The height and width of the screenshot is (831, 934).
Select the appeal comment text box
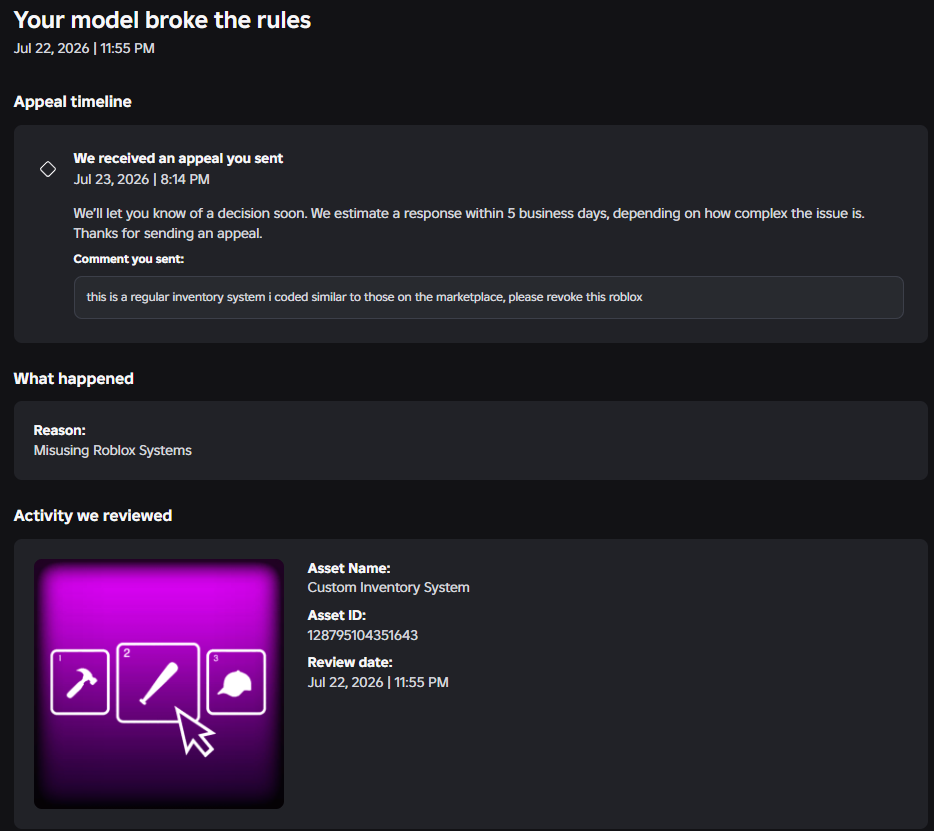click(488, 297)
